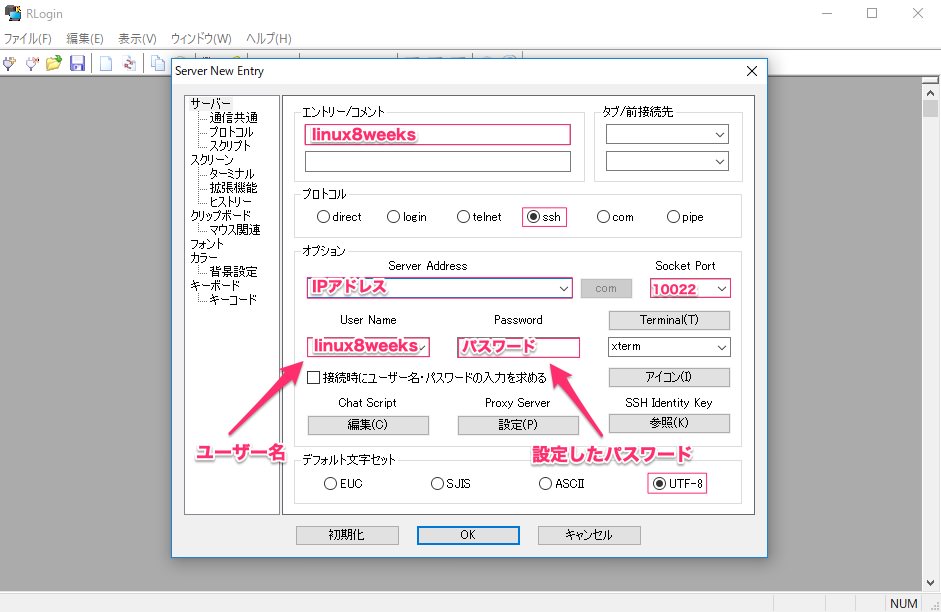Expand the Server Address combo box
Screen dimensions: 941x612
(x=564, y=289)
